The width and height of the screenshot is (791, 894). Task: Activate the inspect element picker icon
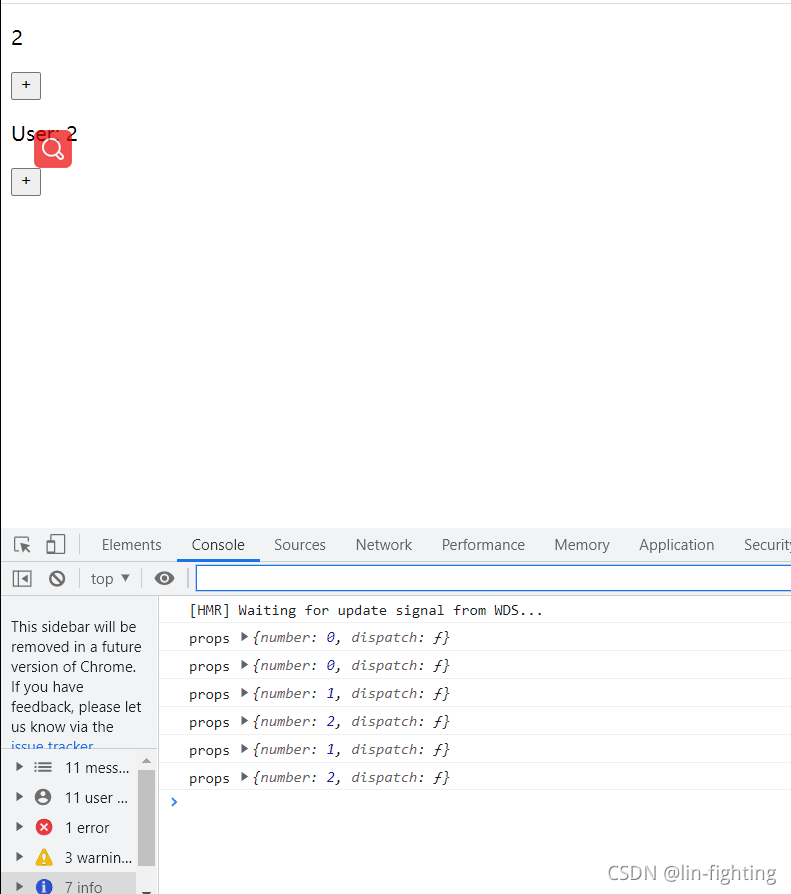click(22, 544)
